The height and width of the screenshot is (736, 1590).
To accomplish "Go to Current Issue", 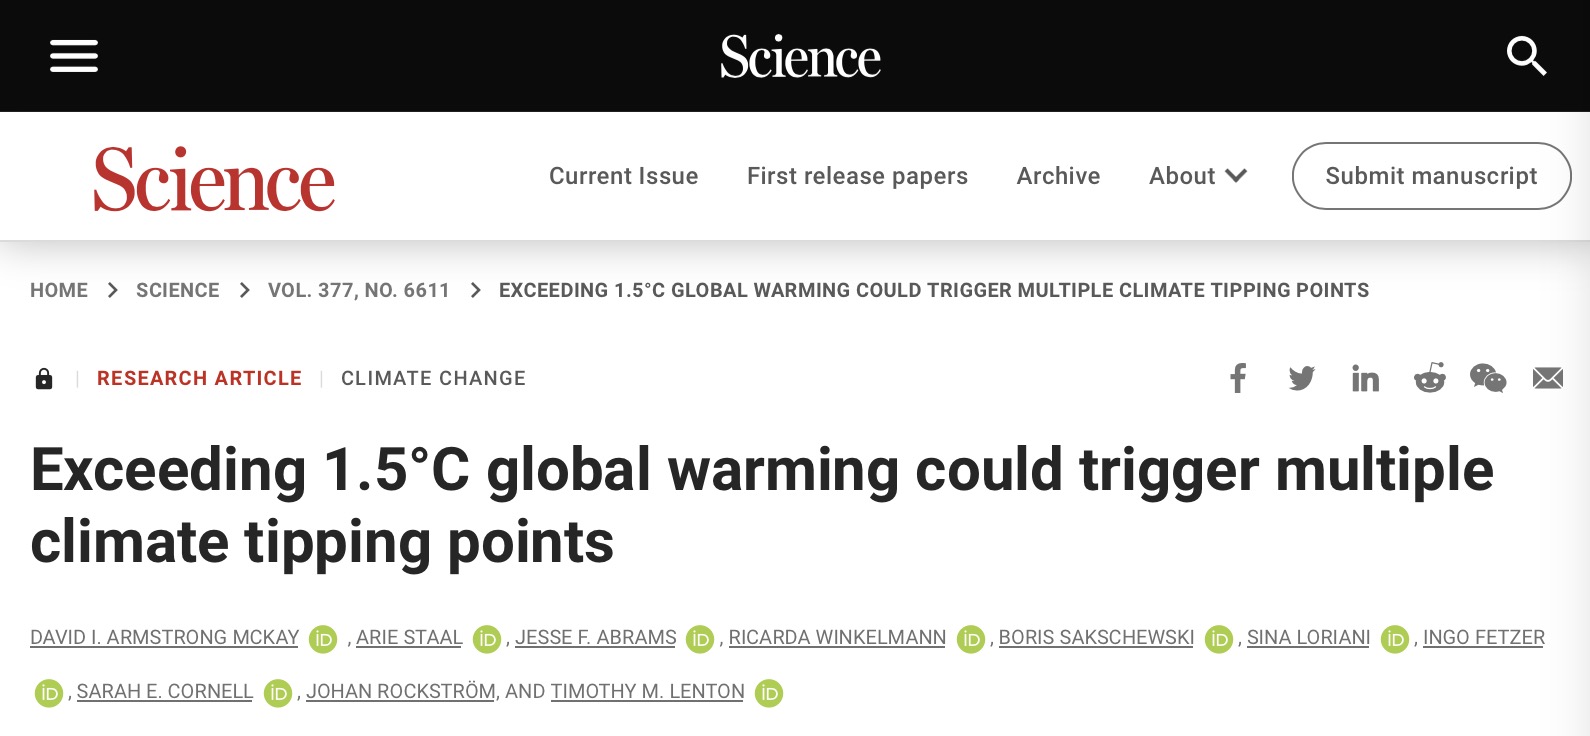I will point(624,176).
